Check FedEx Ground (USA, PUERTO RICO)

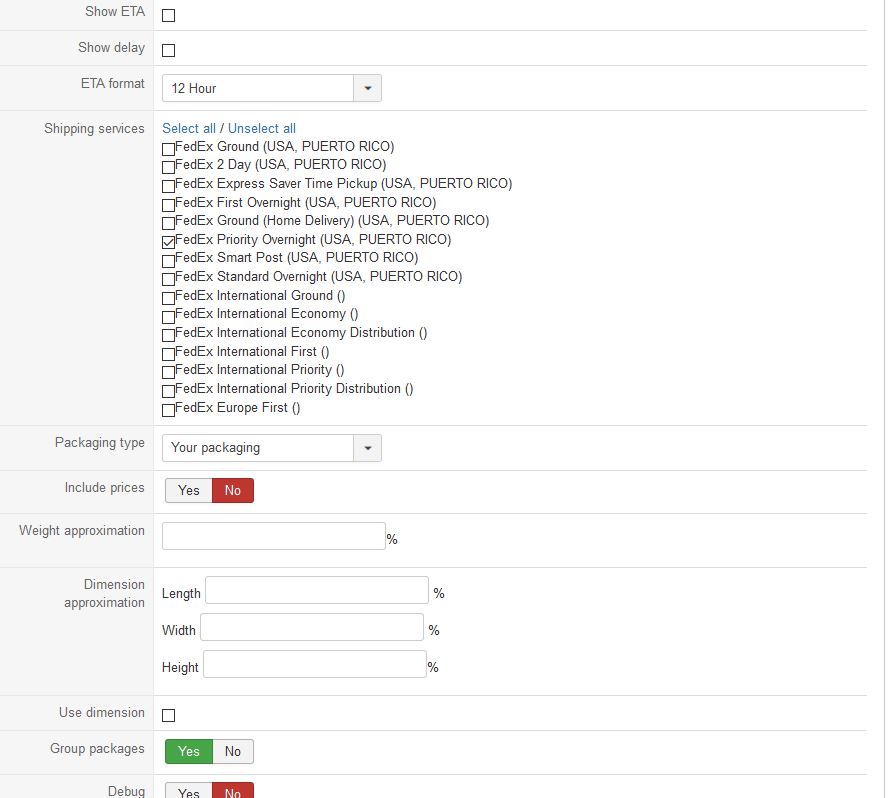point(168,149)
